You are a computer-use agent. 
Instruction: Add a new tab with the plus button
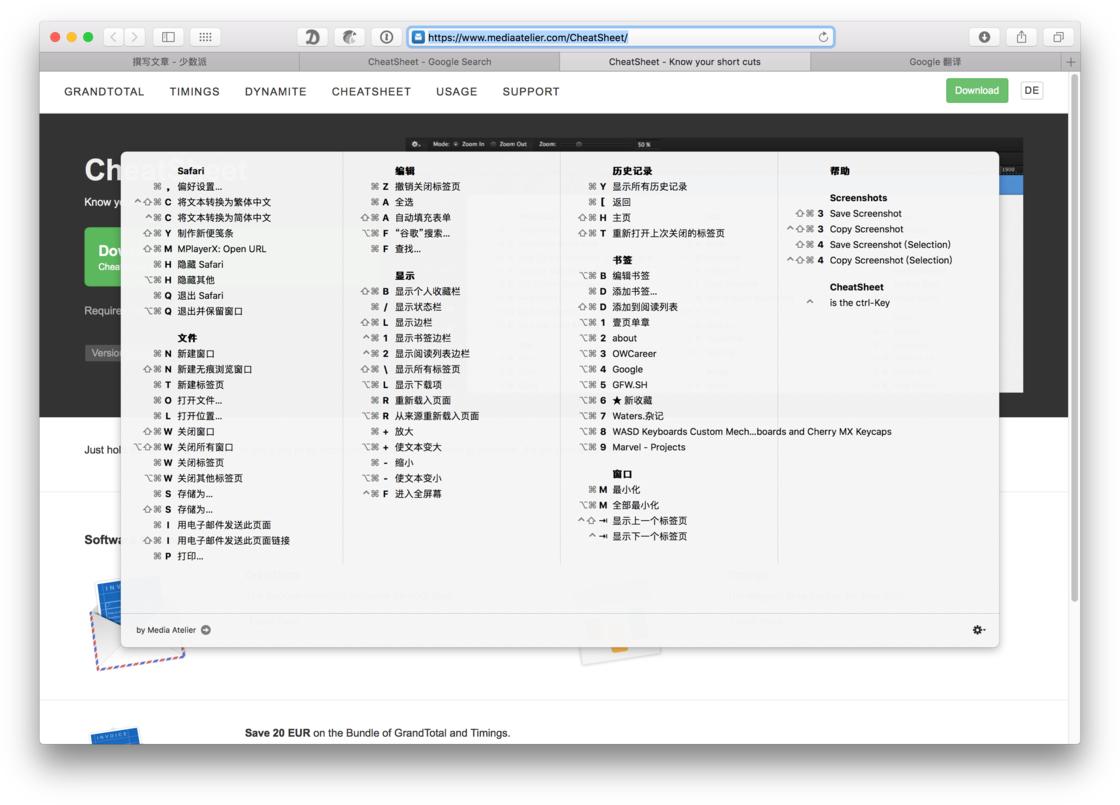click(x=1070, y=62)
